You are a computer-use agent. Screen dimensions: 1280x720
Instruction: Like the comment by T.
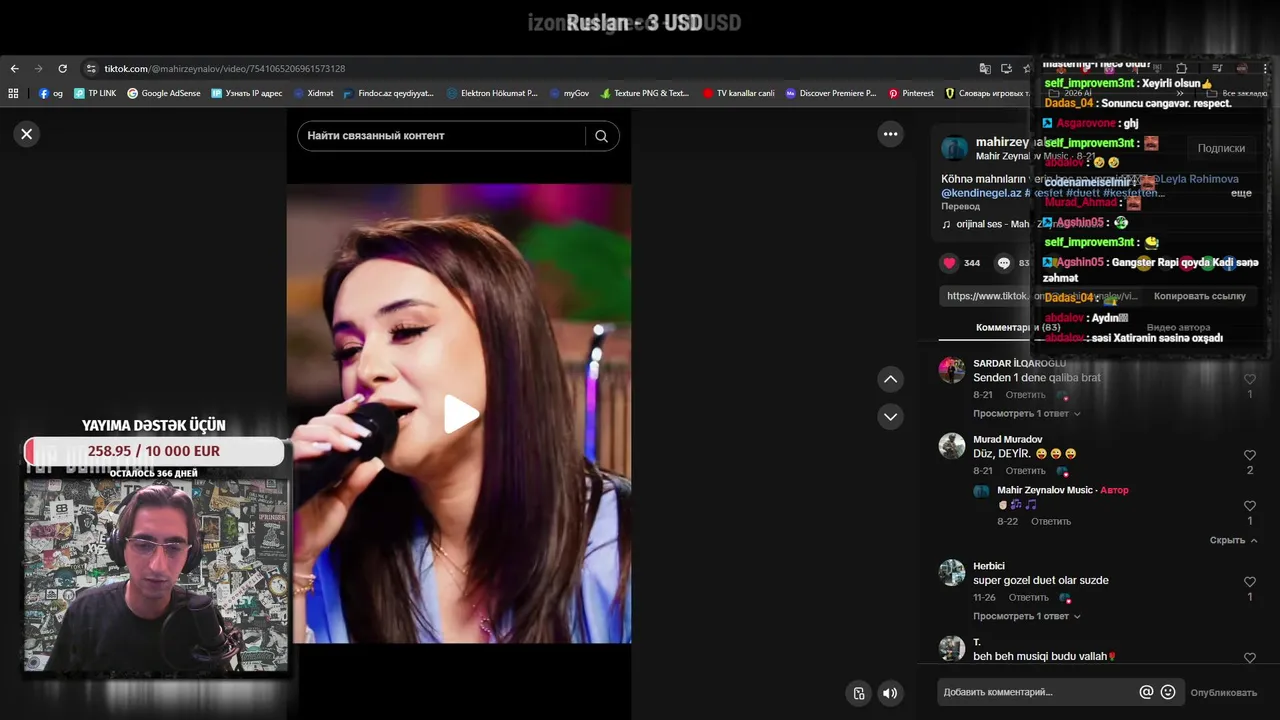(1249, 658)
